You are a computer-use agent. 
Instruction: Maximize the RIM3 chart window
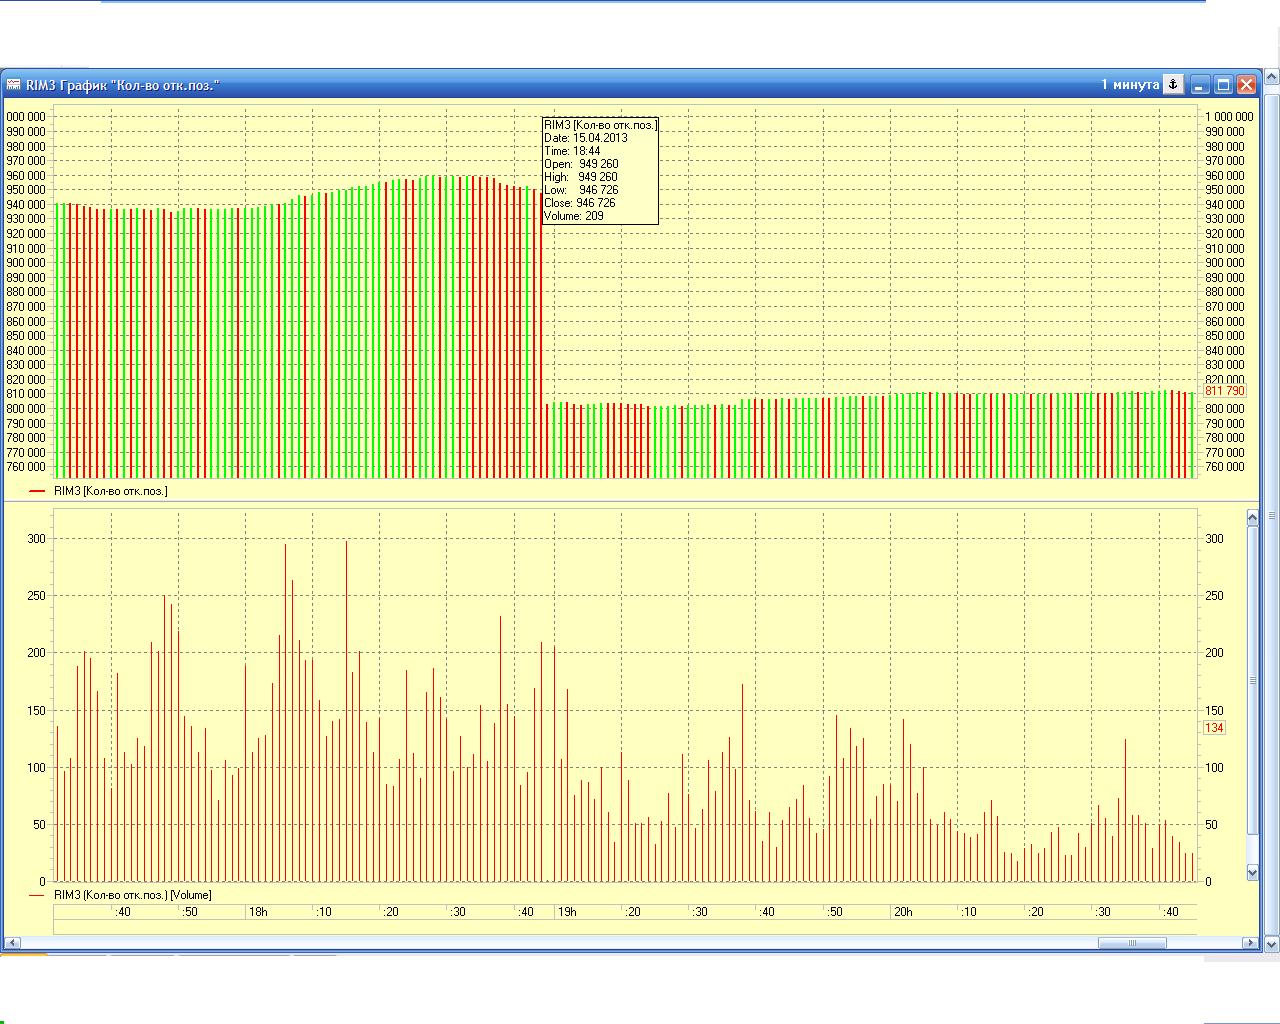[1223, 85]
